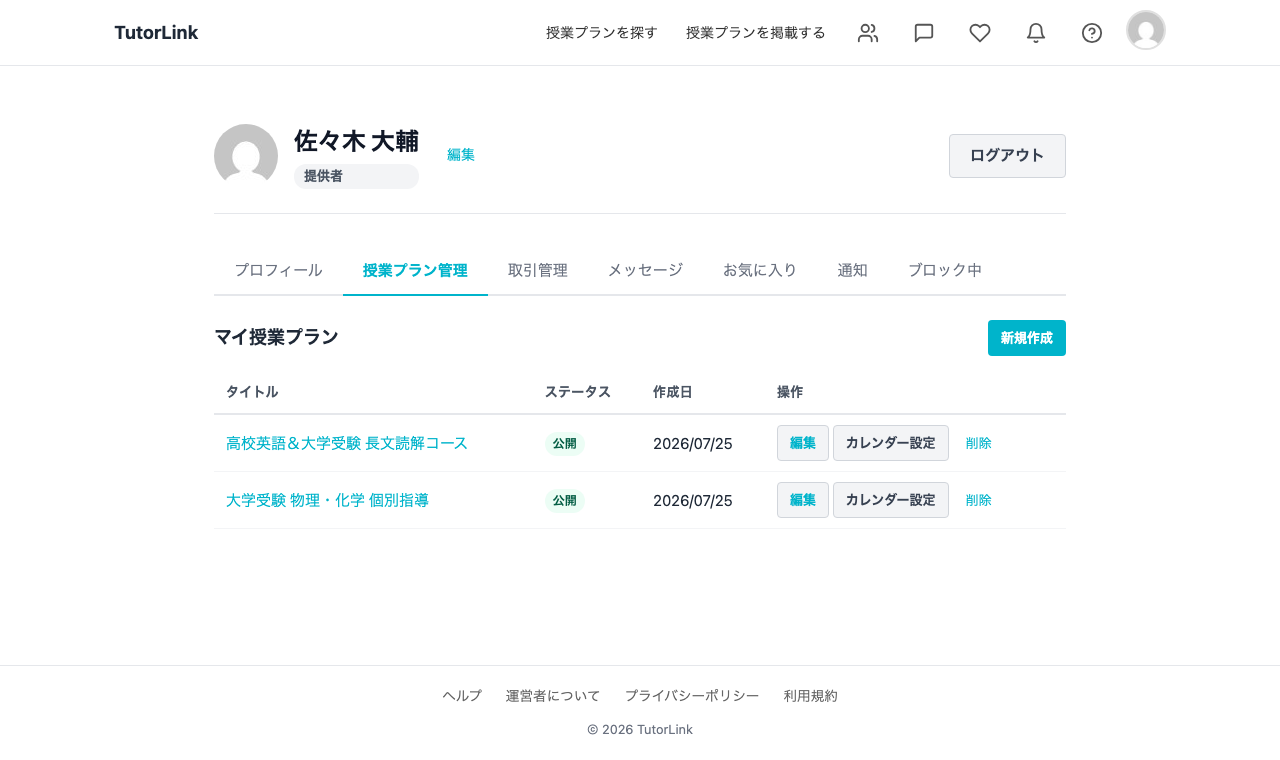1280x760 pixels.
Task: Click the 公開 status badge of 長文読解コース
Action: 565,443
